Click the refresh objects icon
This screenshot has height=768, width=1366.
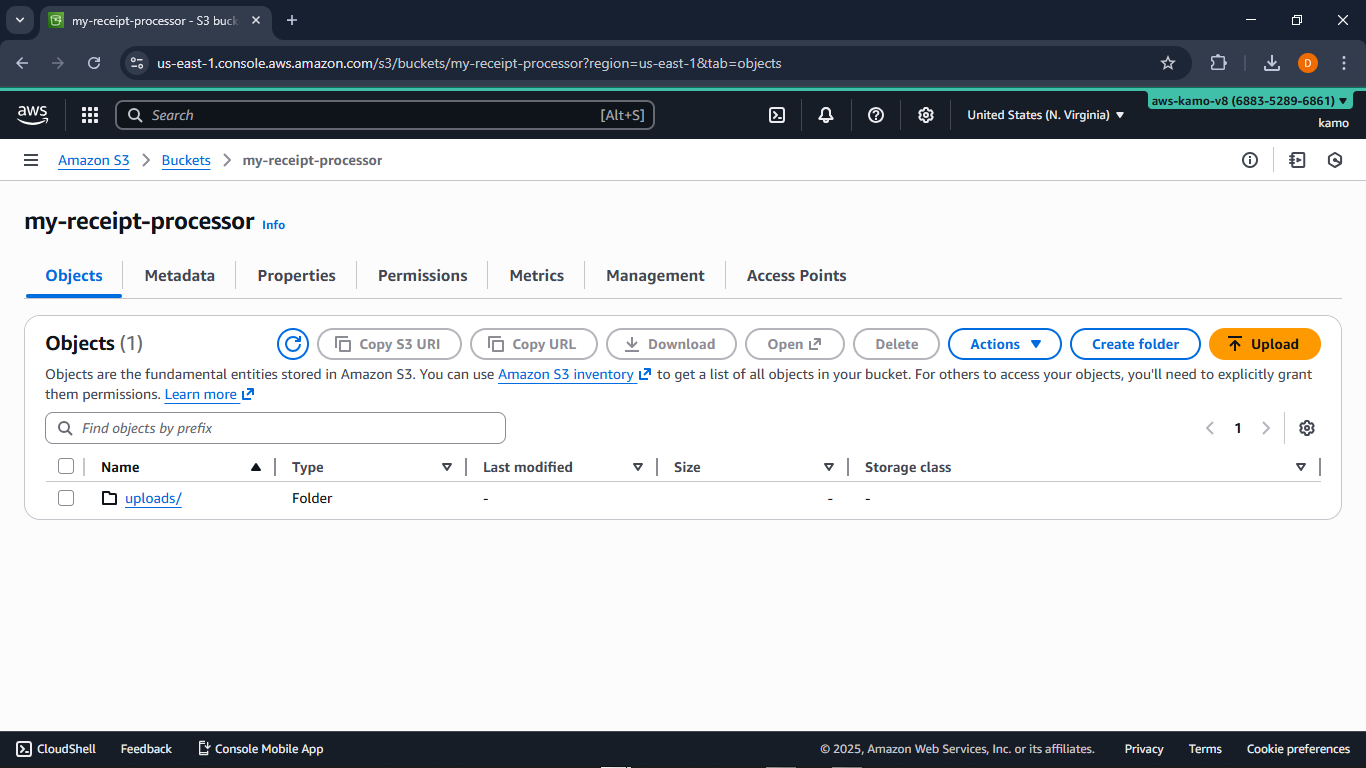292,343
